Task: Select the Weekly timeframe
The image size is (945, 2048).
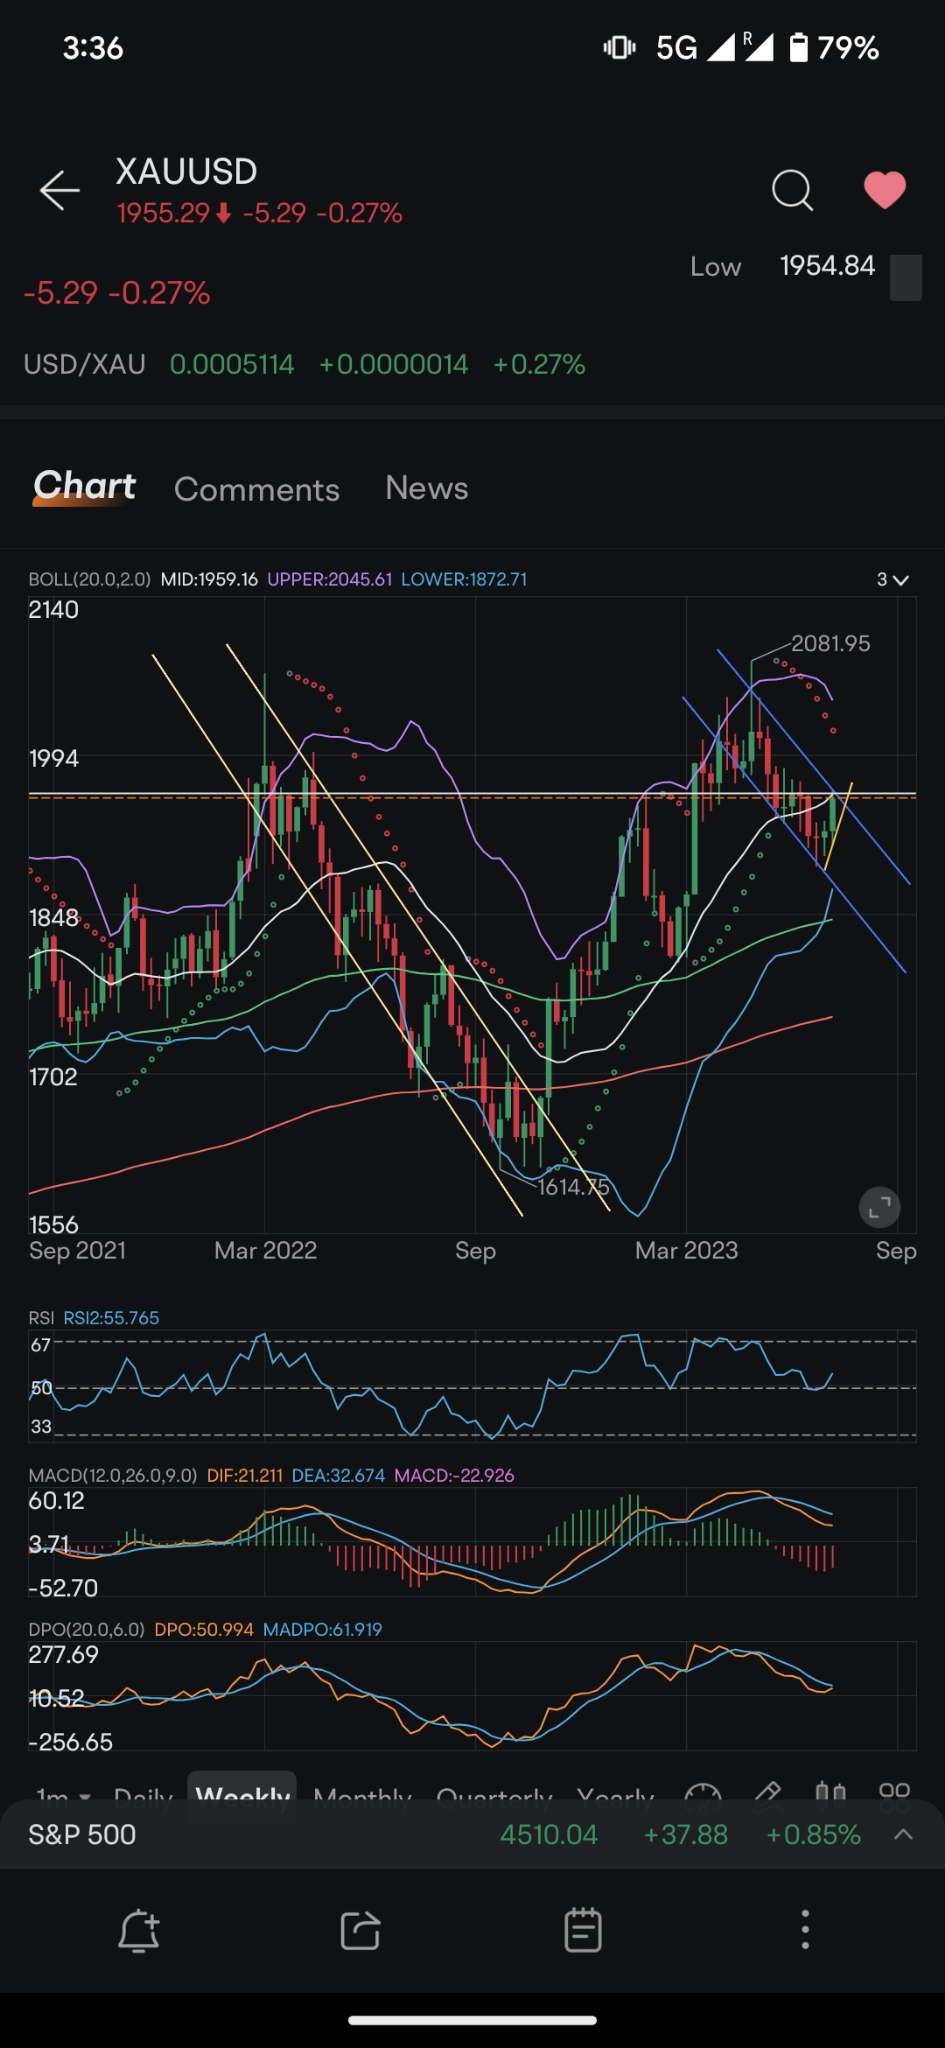Action: pyautogui.click(x=243, y=1792)
